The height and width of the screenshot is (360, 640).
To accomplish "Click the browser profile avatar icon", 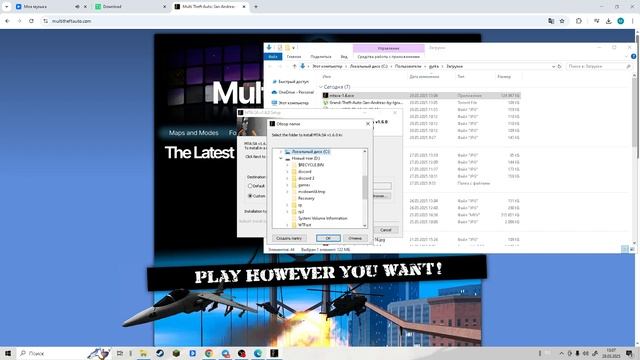I will point(620,21).
